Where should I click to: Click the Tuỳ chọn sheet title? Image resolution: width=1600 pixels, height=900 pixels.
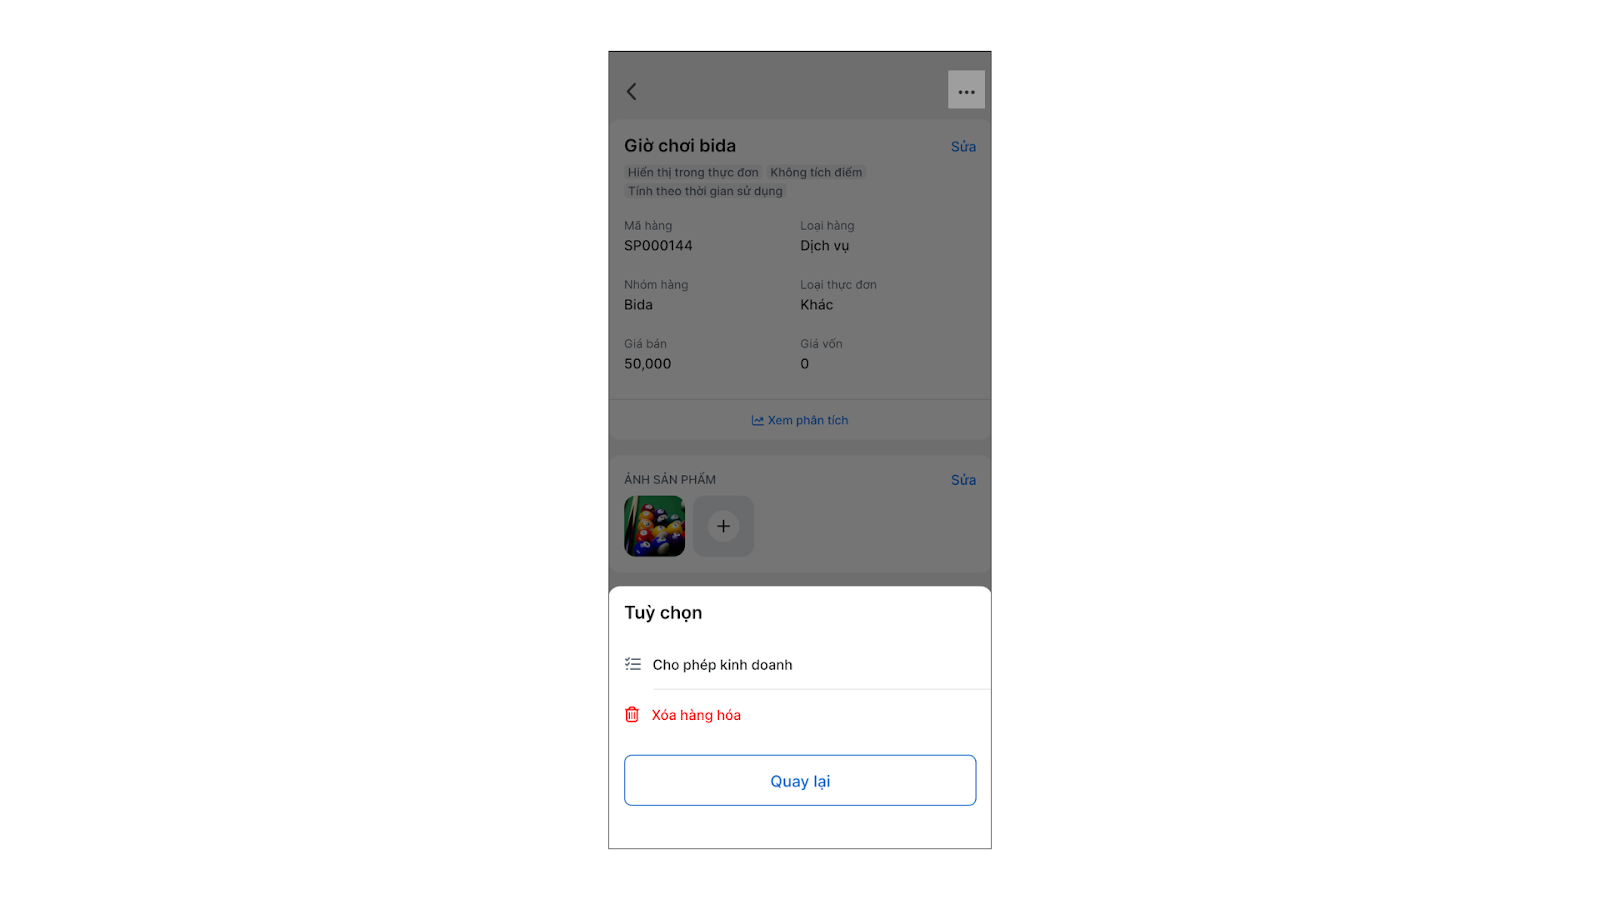point(663,613)
